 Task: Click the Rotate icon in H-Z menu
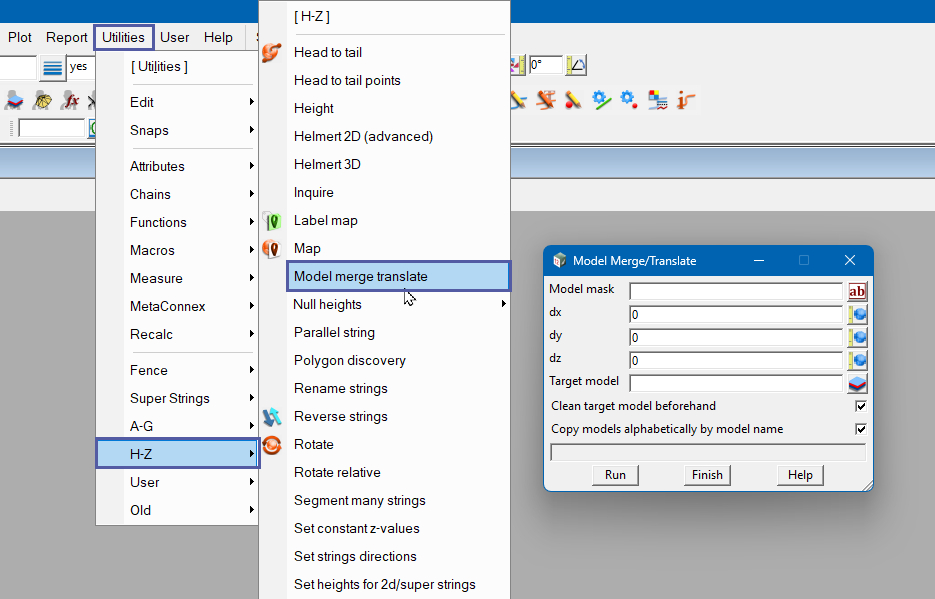click(271, 445)
